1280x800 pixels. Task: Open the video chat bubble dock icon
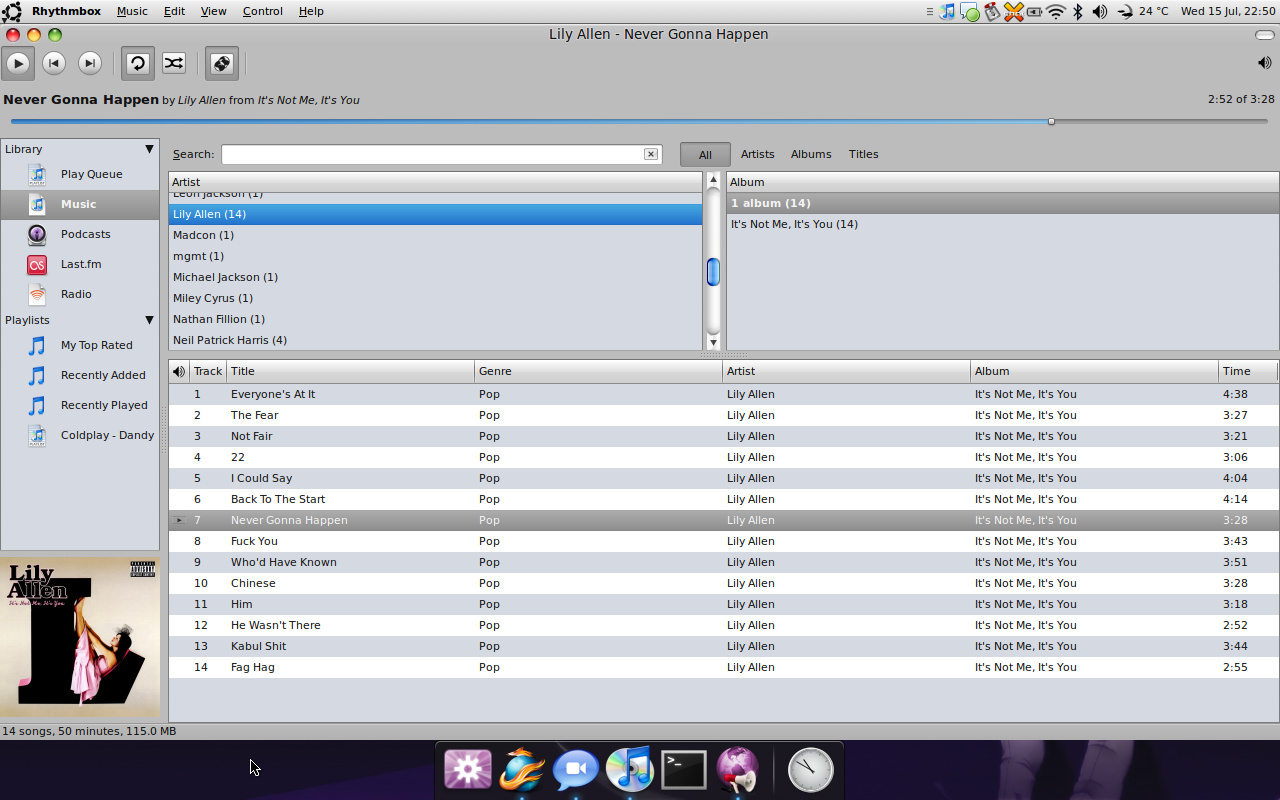(x=575, y=769)
